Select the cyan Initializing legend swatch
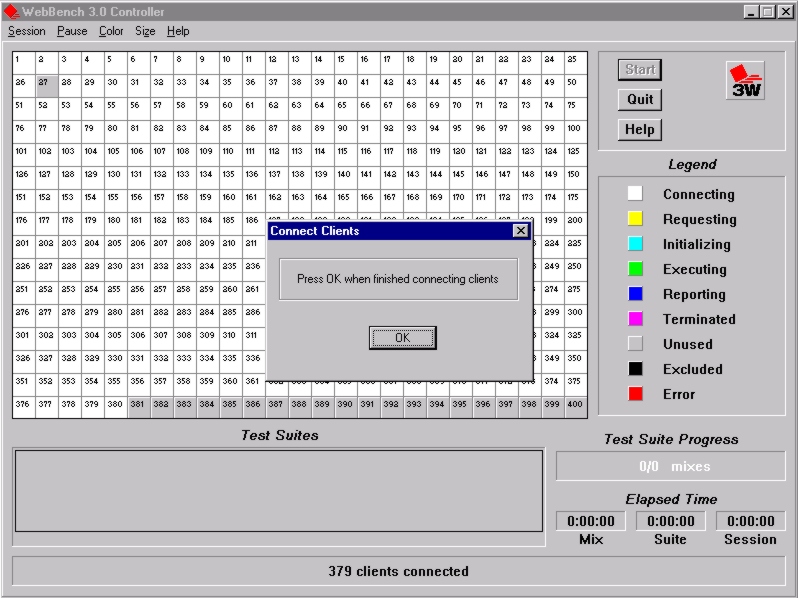This screenshot has width=798, height=598. click(634, 244)
